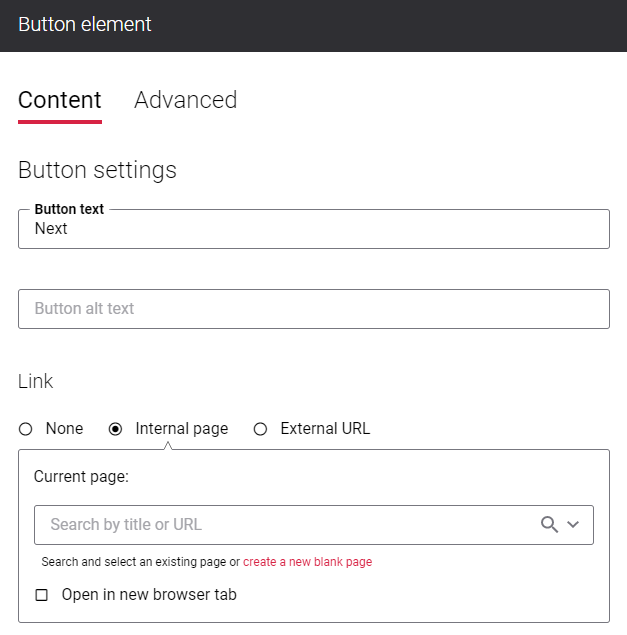Focus the Button text field containing Next

(x=314, y=229)
